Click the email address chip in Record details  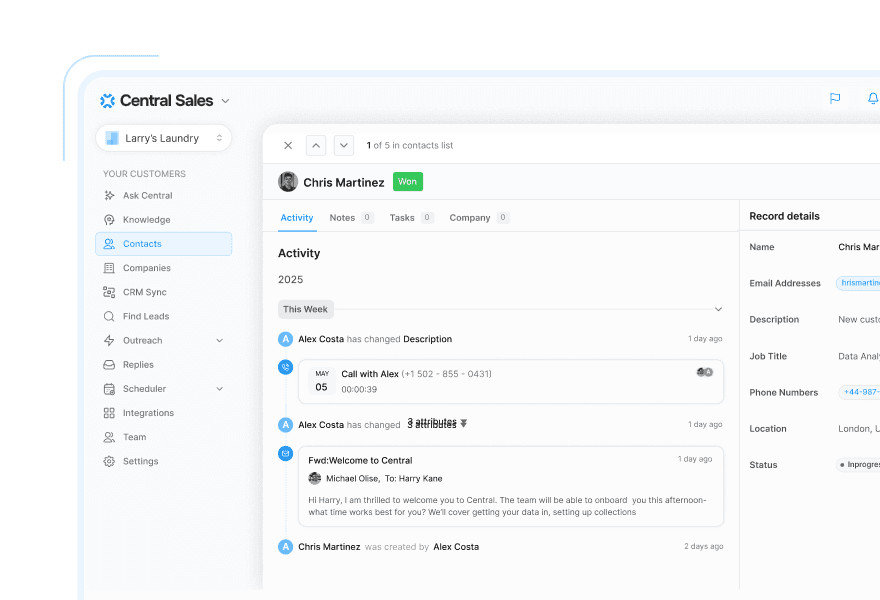click(x=859, y=283)
